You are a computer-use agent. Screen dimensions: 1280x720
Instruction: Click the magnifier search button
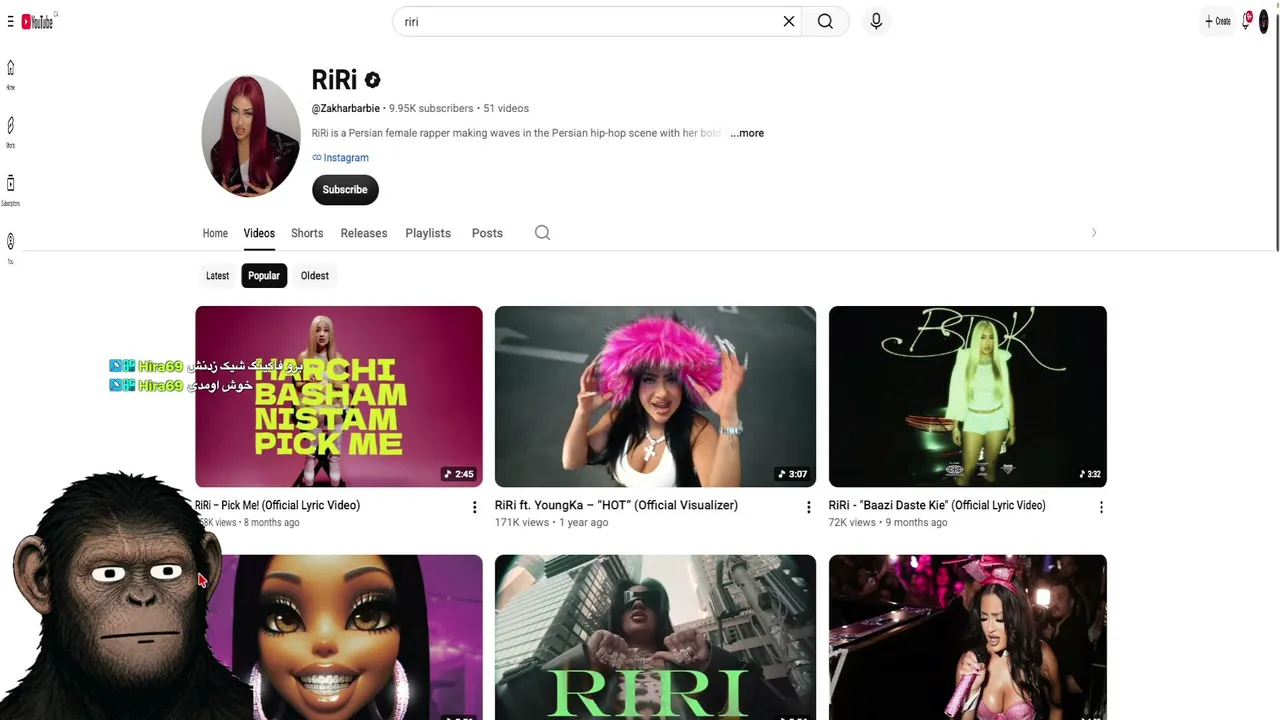tap(825, 21)
